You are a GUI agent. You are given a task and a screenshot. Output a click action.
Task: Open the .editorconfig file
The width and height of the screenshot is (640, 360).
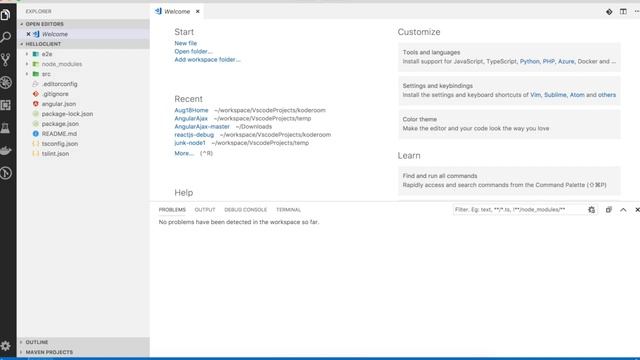pos(60,84)
